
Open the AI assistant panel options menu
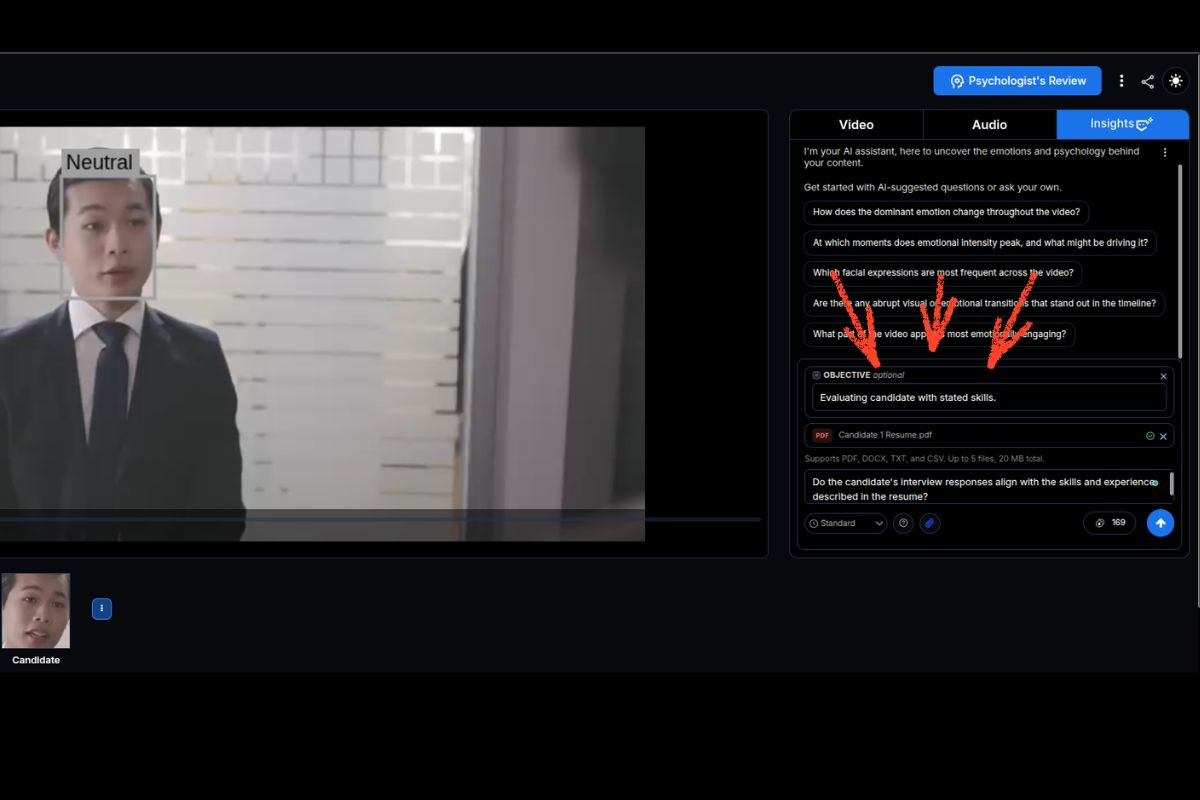click(1165, 153)
